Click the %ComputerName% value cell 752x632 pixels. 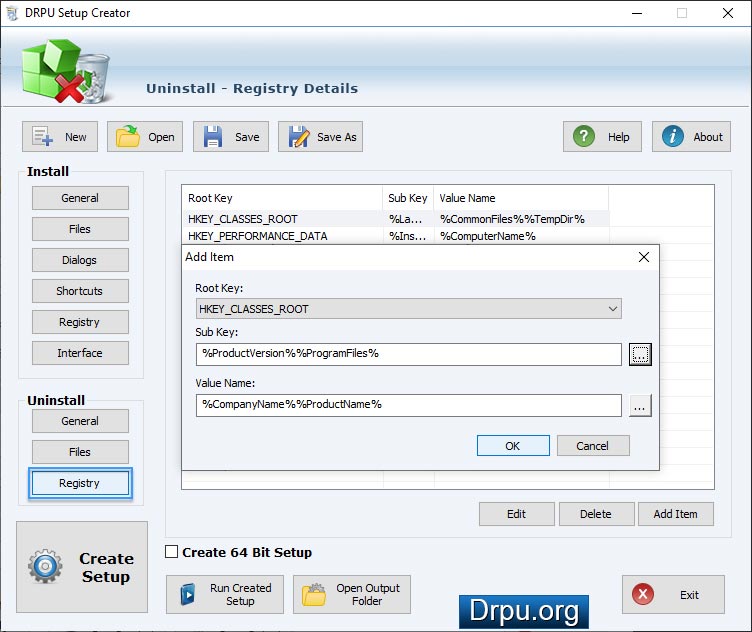coord(488,236)
